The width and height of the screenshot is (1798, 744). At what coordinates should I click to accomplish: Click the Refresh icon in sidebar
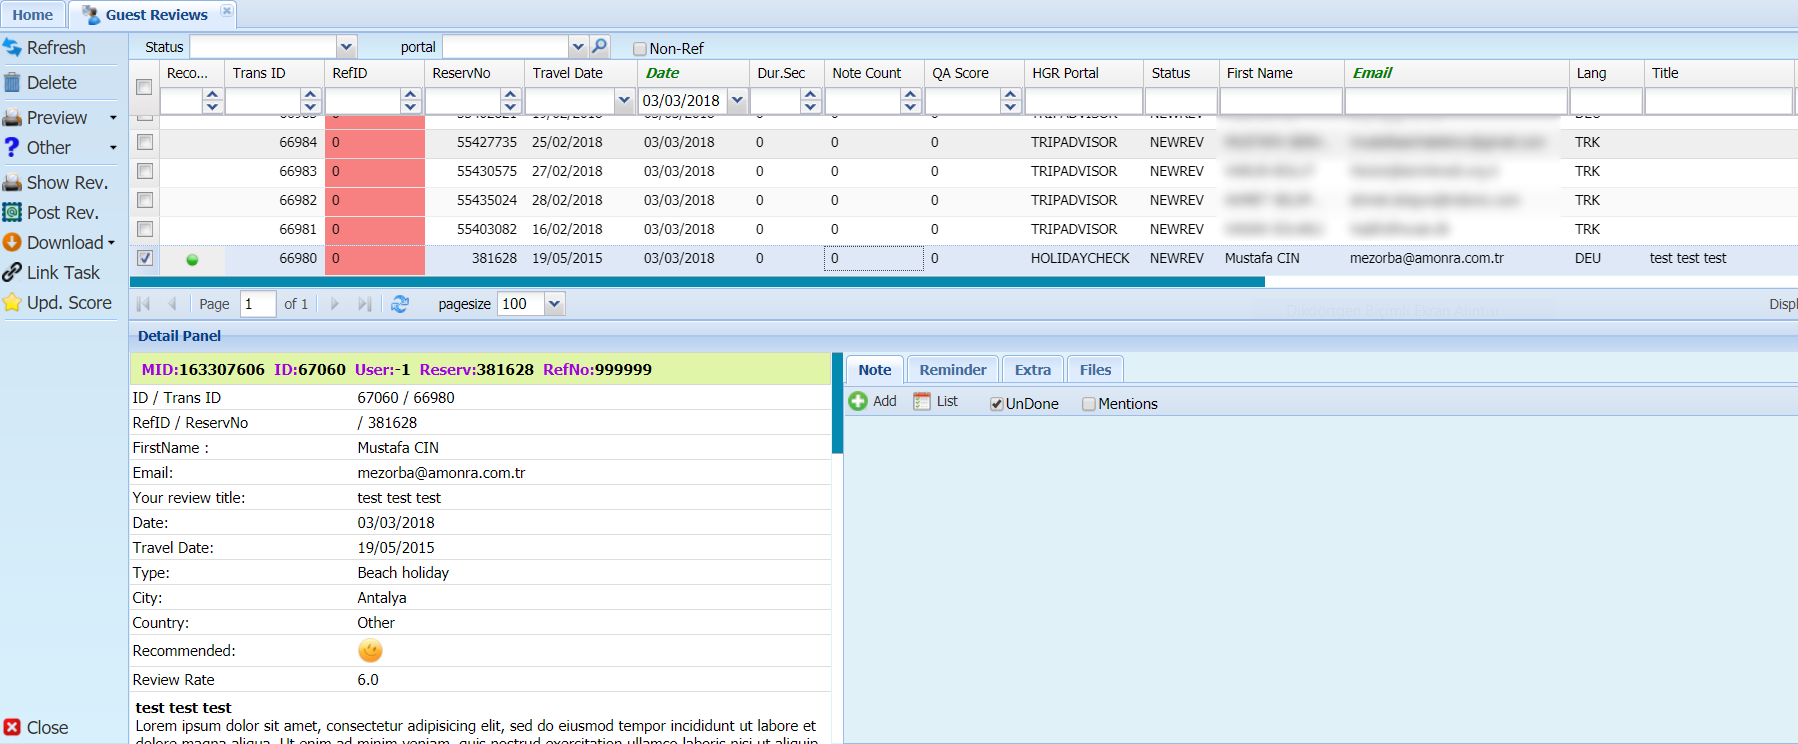(12, 47)
